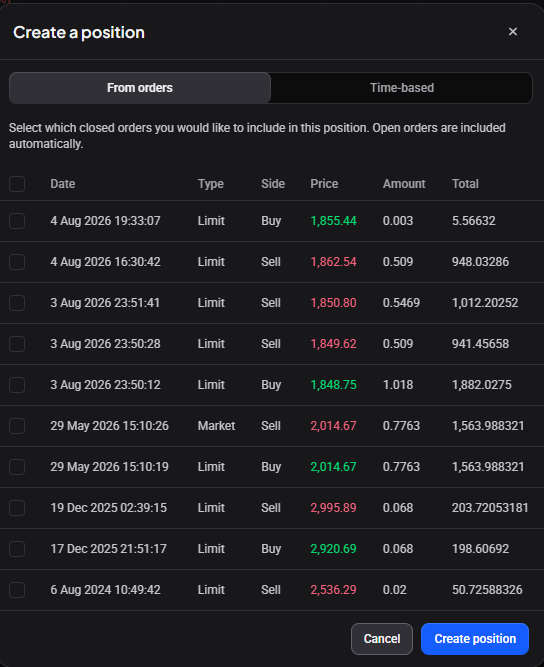This screenshot has width=544, height=667.
Task: Click the Date column header
Action: tap(63, 184)
